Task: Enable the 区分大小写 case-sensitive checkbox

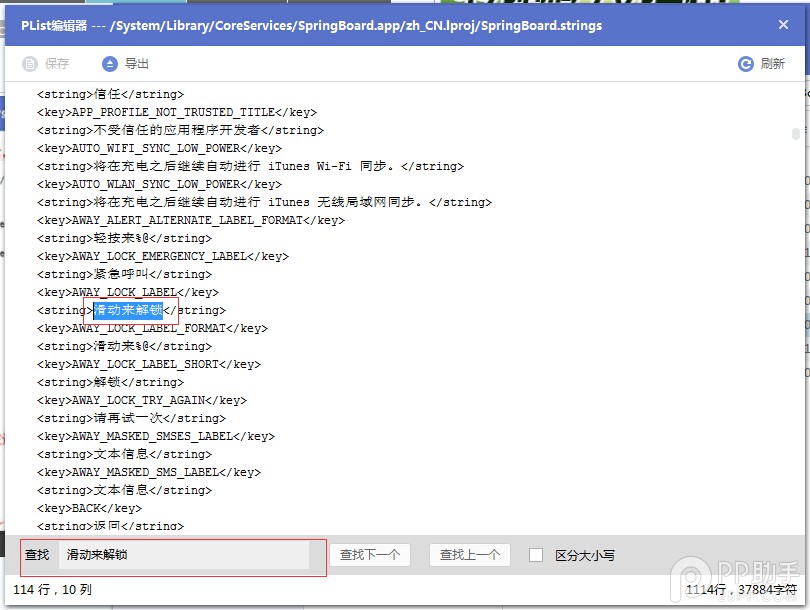Action: click(x=536, y=556)
